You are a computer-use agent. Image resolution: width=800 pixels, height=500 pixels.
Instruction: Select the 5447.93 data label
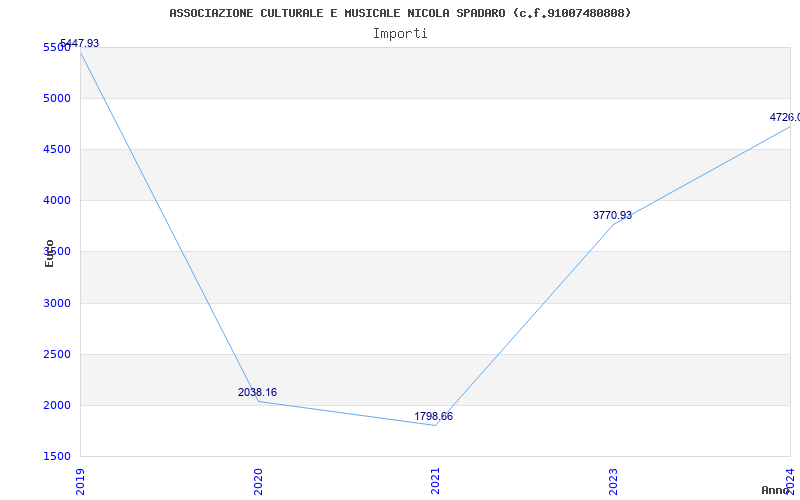(x=80, y=43)
